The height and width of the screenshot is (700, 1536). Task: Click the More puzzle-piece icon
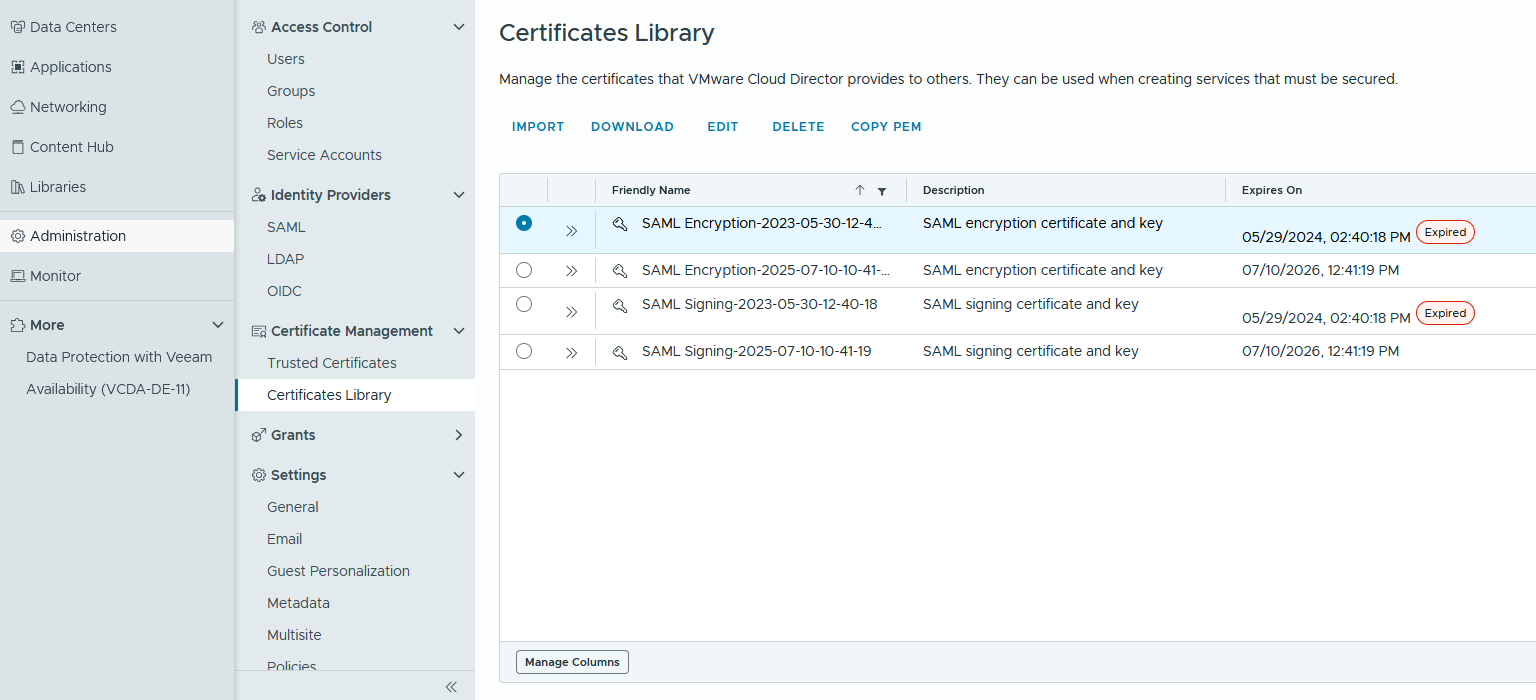18,325
